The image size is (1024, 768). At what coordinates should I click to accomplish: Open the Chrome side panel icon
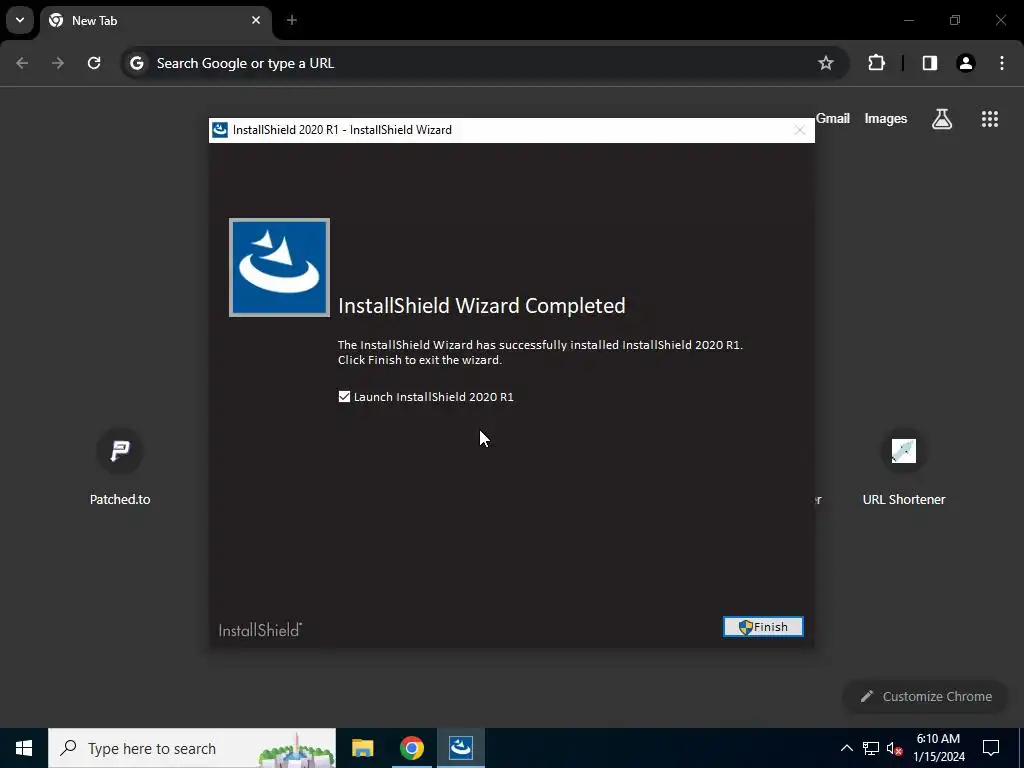(x=930, y=63)
